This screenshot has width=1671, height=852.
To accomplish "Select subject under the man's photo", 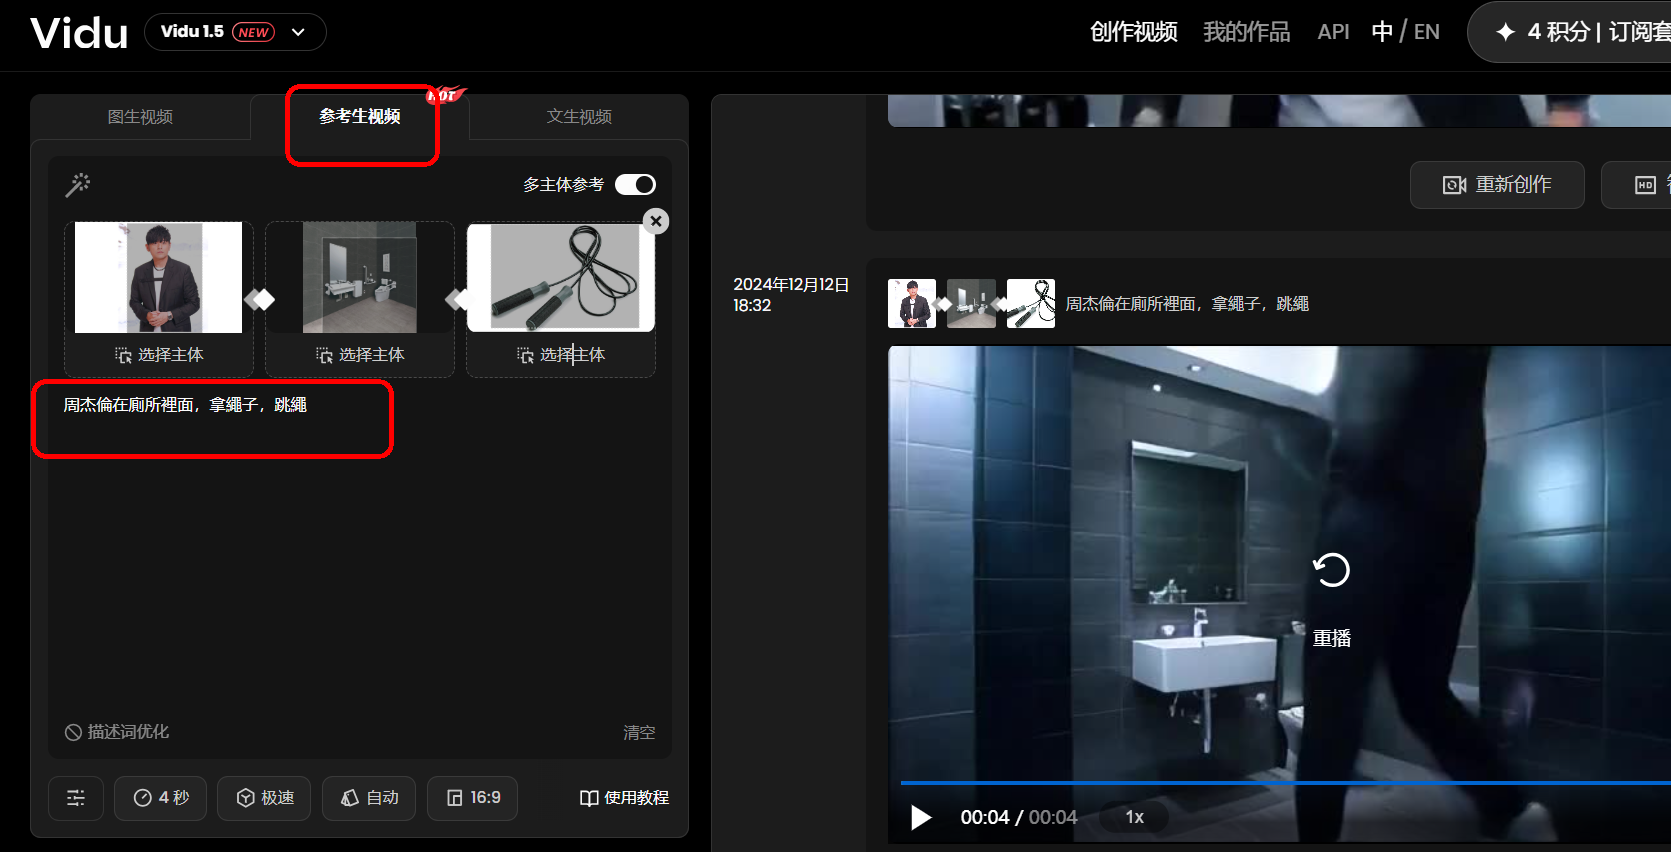I will coord(160,355).
